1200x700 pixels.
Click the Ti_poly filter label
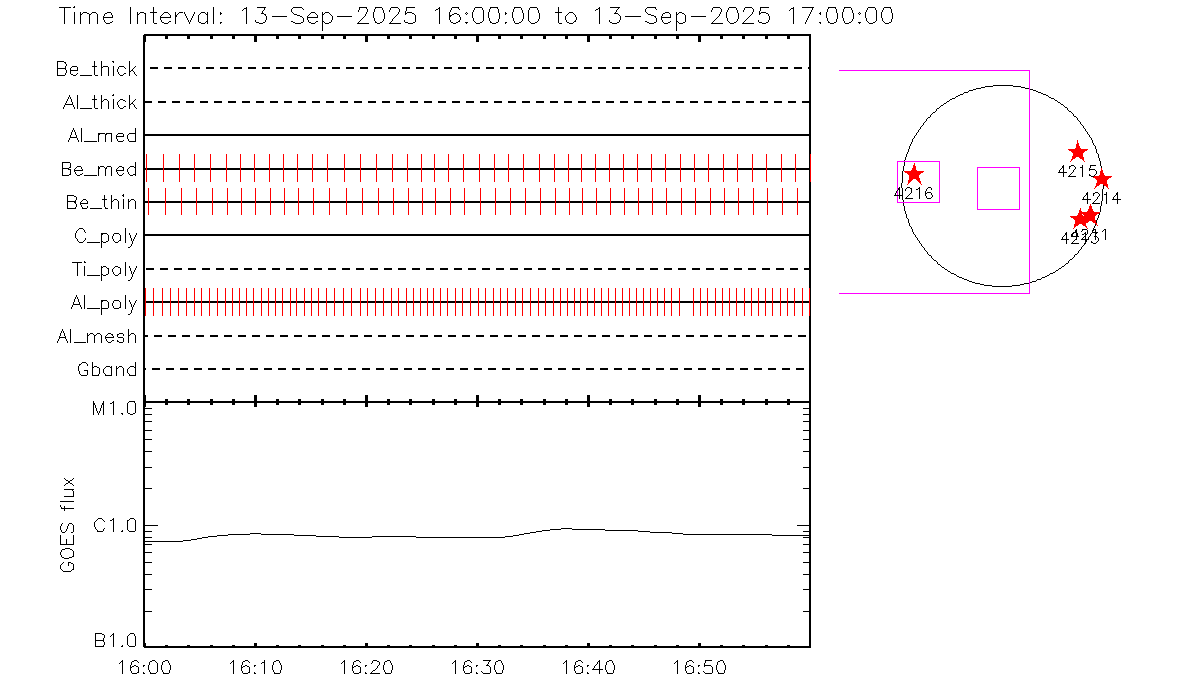104,269
